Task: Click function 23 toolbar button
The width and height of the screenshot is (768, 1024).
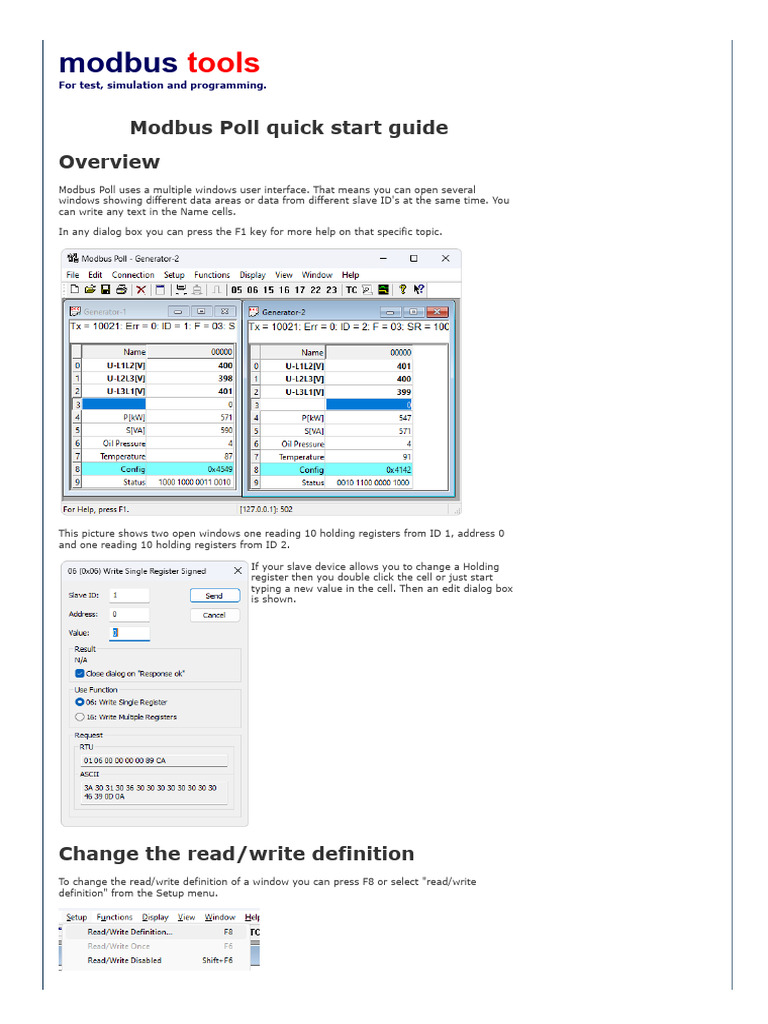Action: pyautogui.click(x=331, y=290)
